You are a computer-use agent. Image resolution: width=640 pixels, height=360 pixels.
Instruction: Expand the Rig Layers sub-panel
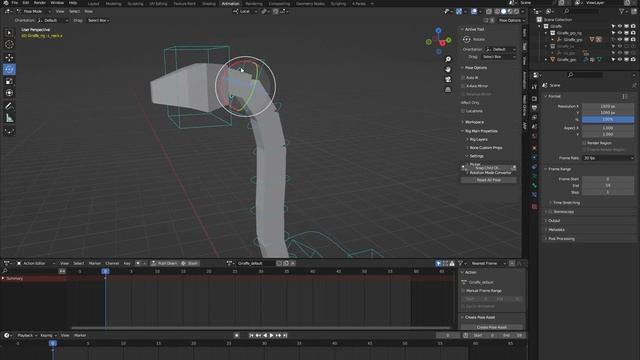pos(478,140)
